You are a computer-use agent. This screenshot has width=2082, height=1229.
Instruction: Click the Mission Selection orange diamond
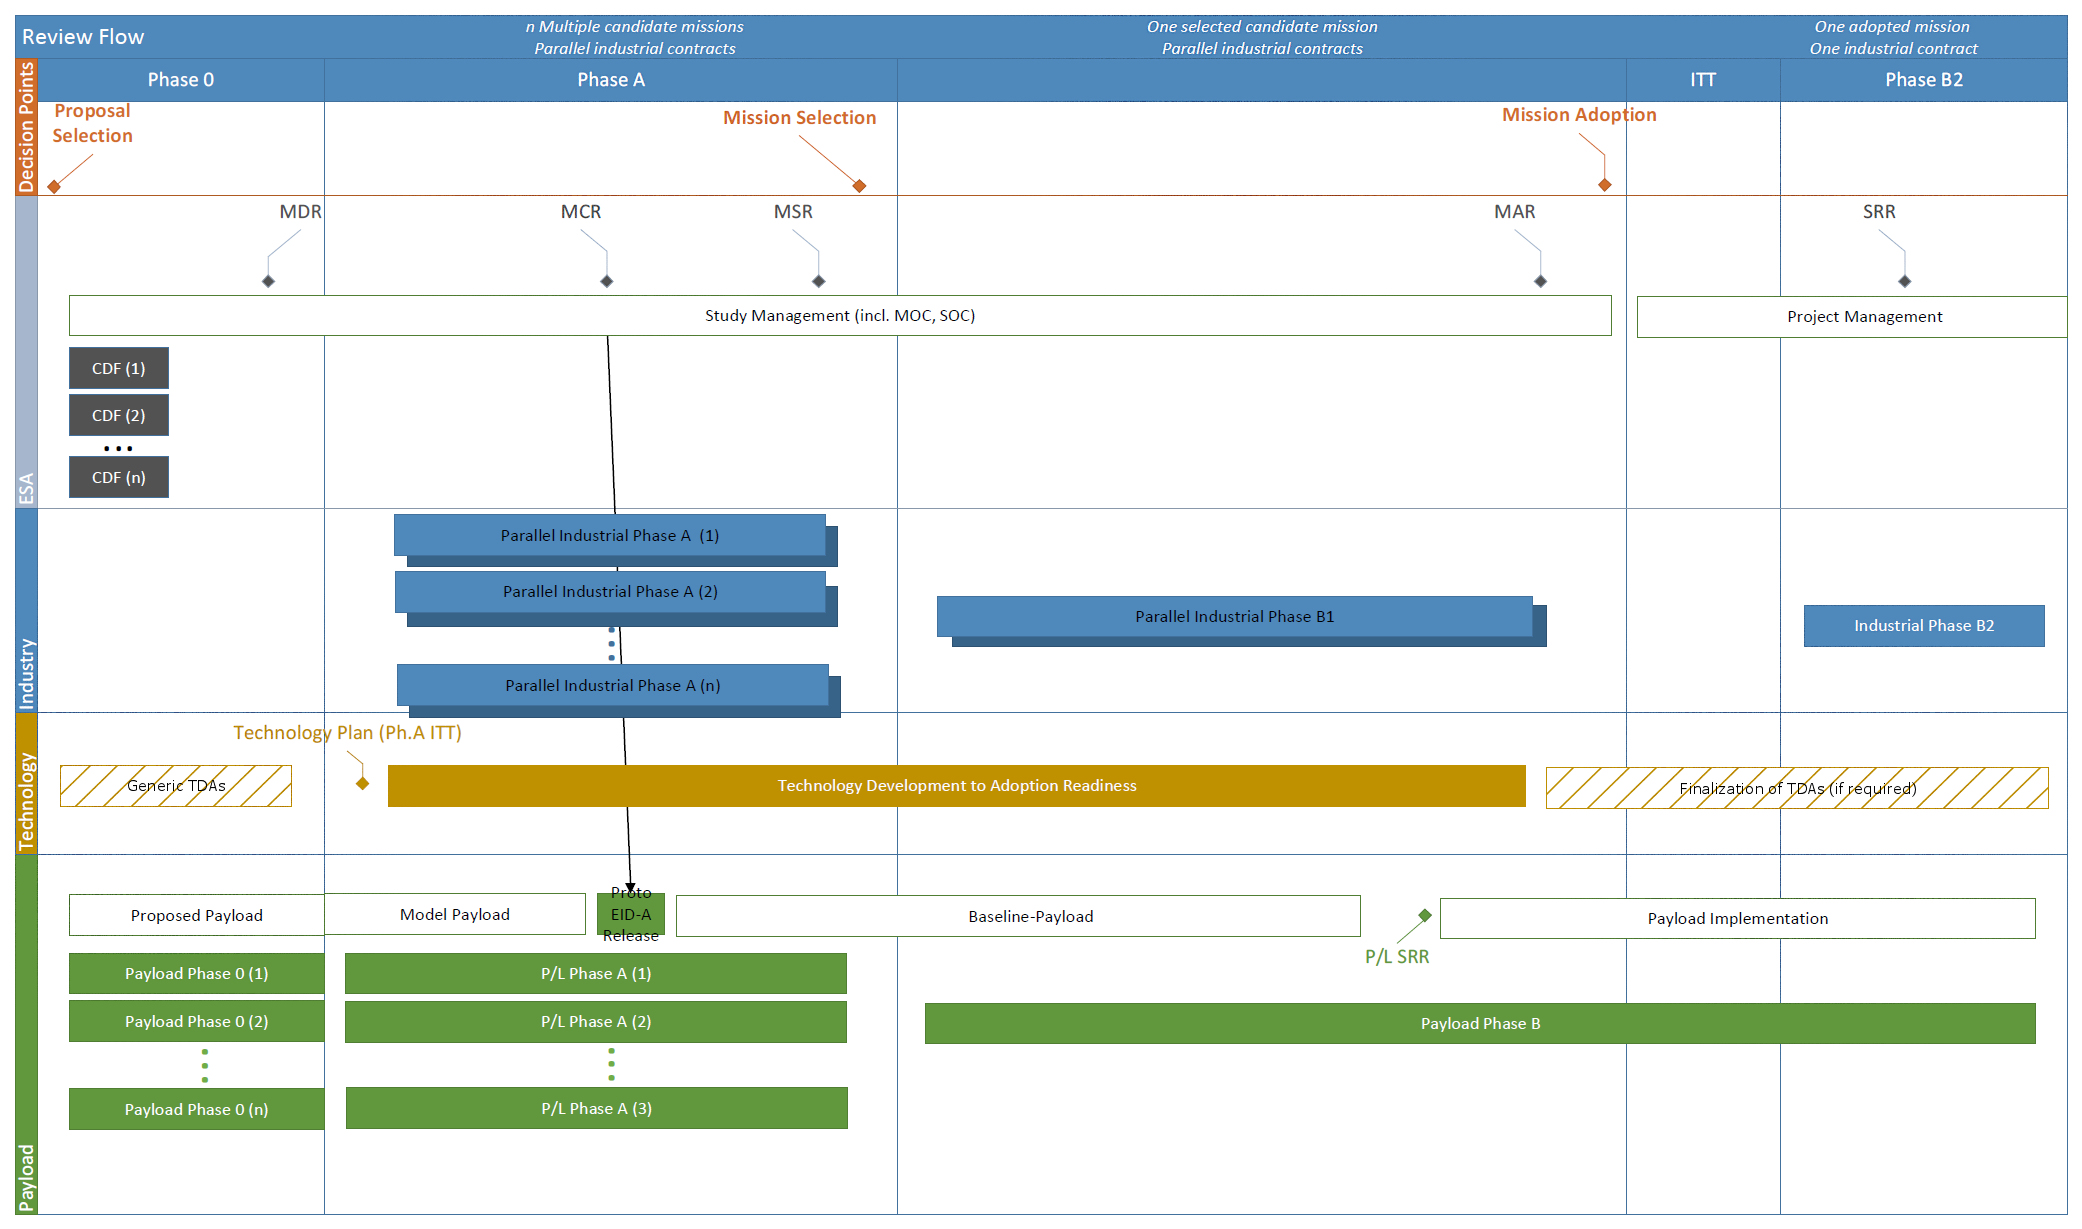click(859, 186)
